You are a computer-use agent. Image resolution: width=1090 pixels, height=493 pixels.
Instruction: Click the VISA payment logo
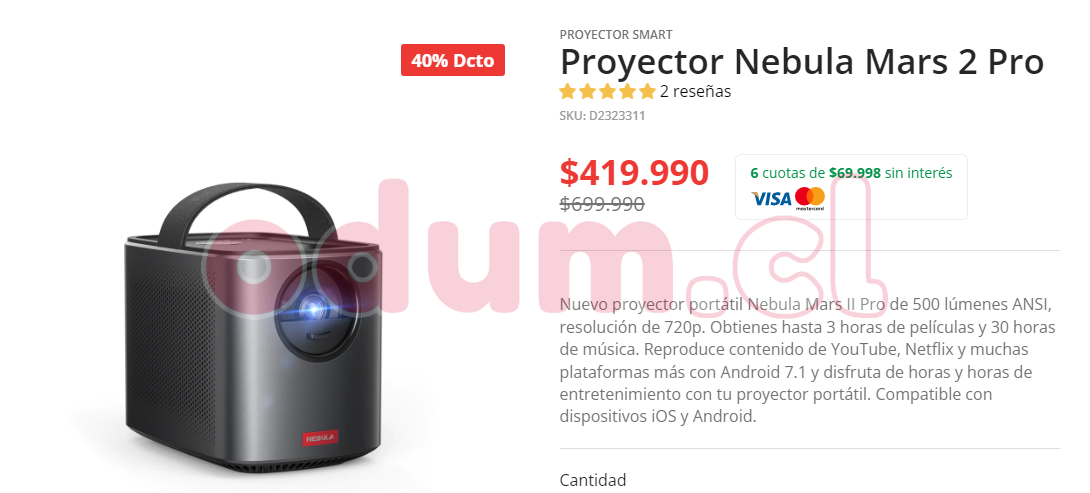click(x=771, y=200)
